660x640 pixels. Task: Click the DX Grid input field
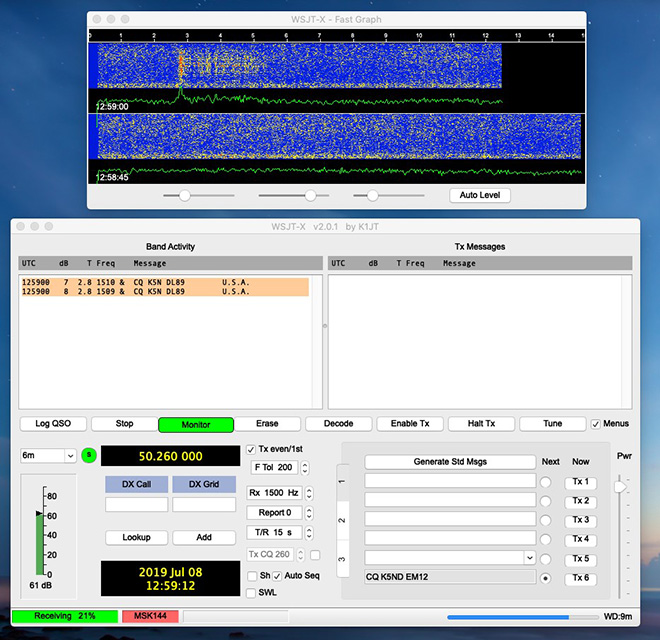pos(204,504)
